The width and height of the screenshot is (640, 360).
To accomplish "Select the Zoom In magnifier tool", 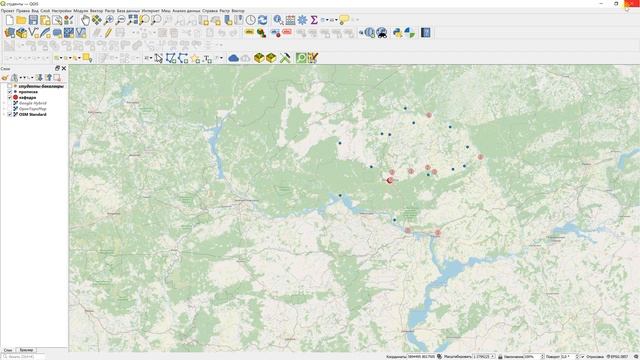I will point(109,20).
